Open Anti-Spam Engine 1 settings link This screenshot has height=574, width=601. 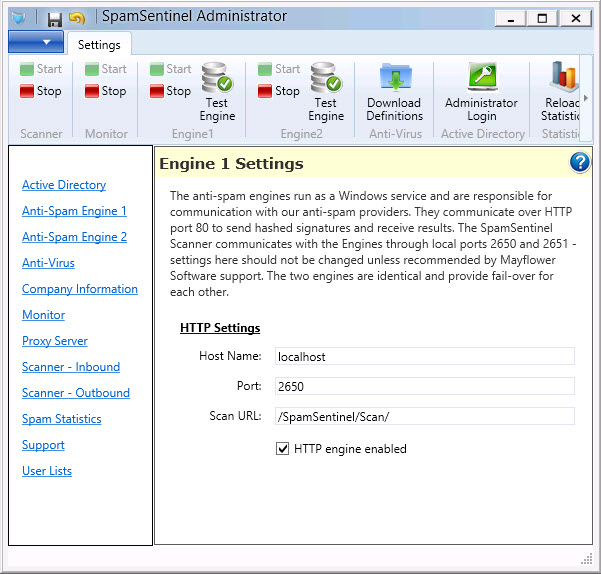pos(74,211)
